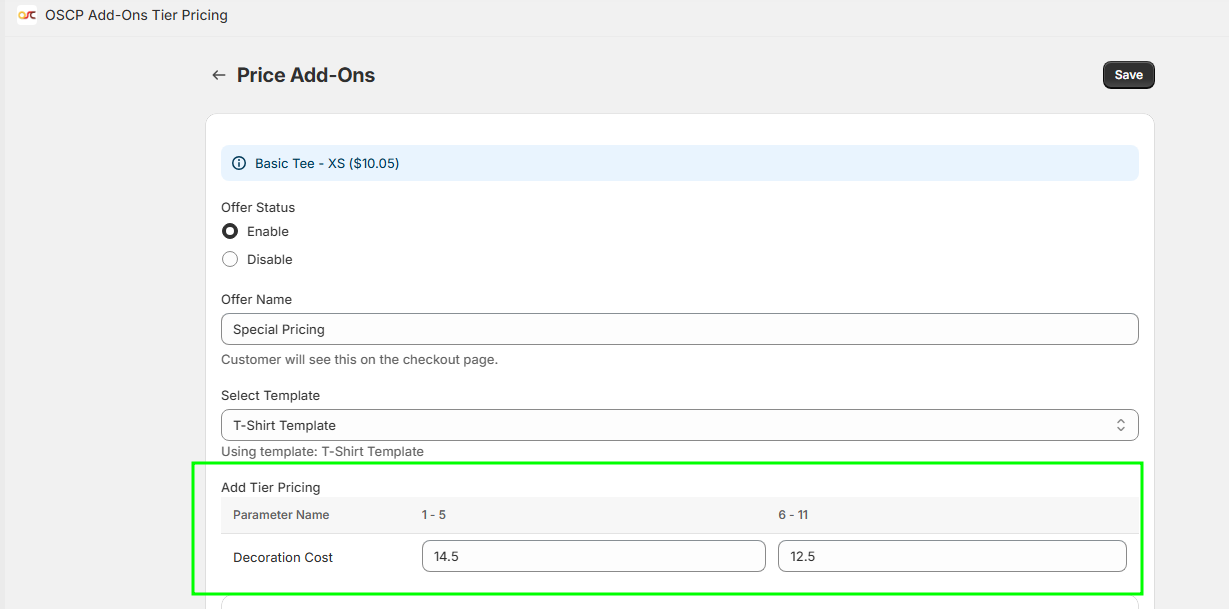The width and height of the screenshot is (1229, 609).
Task: Click the OSCP Add-Ons Tier Pricing app title
Action: [x=136, y=15]
